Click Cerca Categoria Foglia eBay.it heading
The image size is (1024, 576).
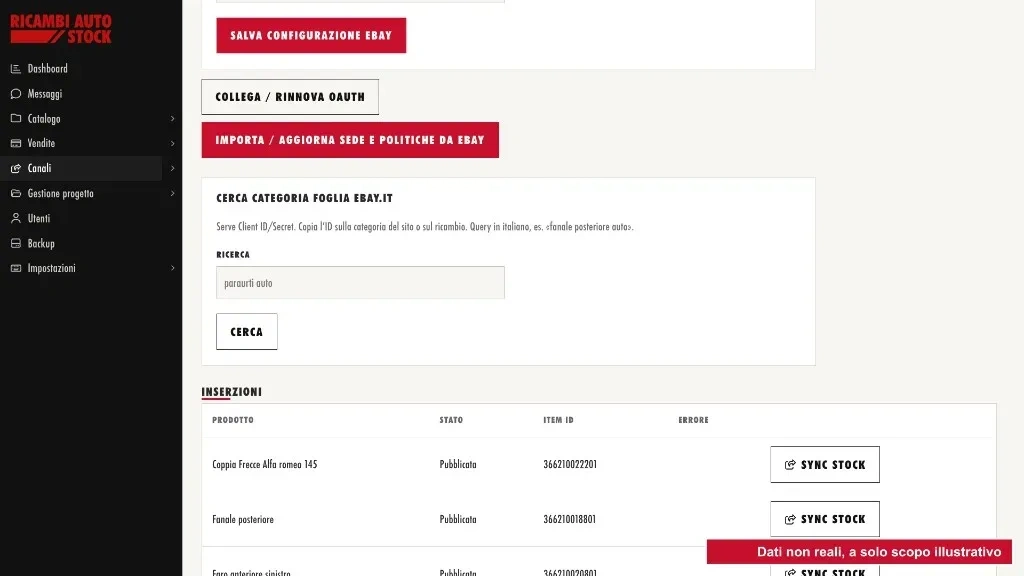[304, 198]
